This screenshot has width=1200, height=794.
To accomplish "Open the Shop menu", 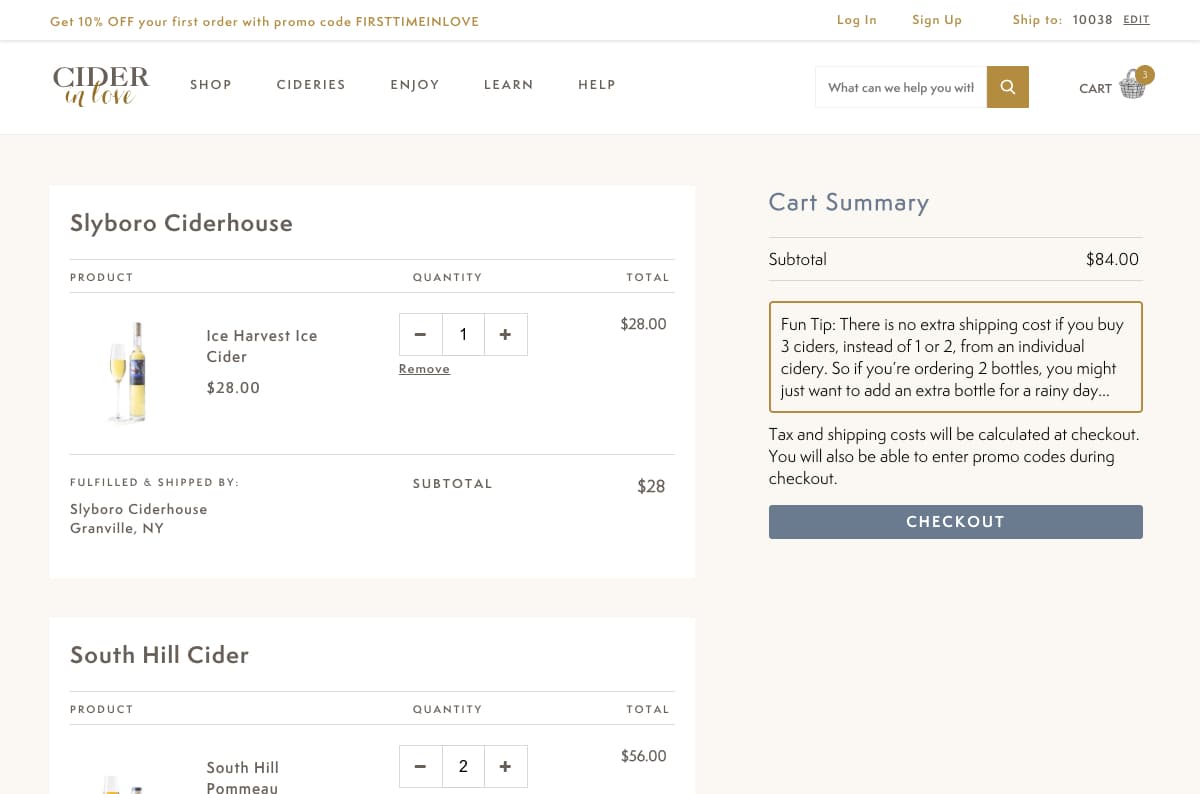I will [x=211, y=85].
